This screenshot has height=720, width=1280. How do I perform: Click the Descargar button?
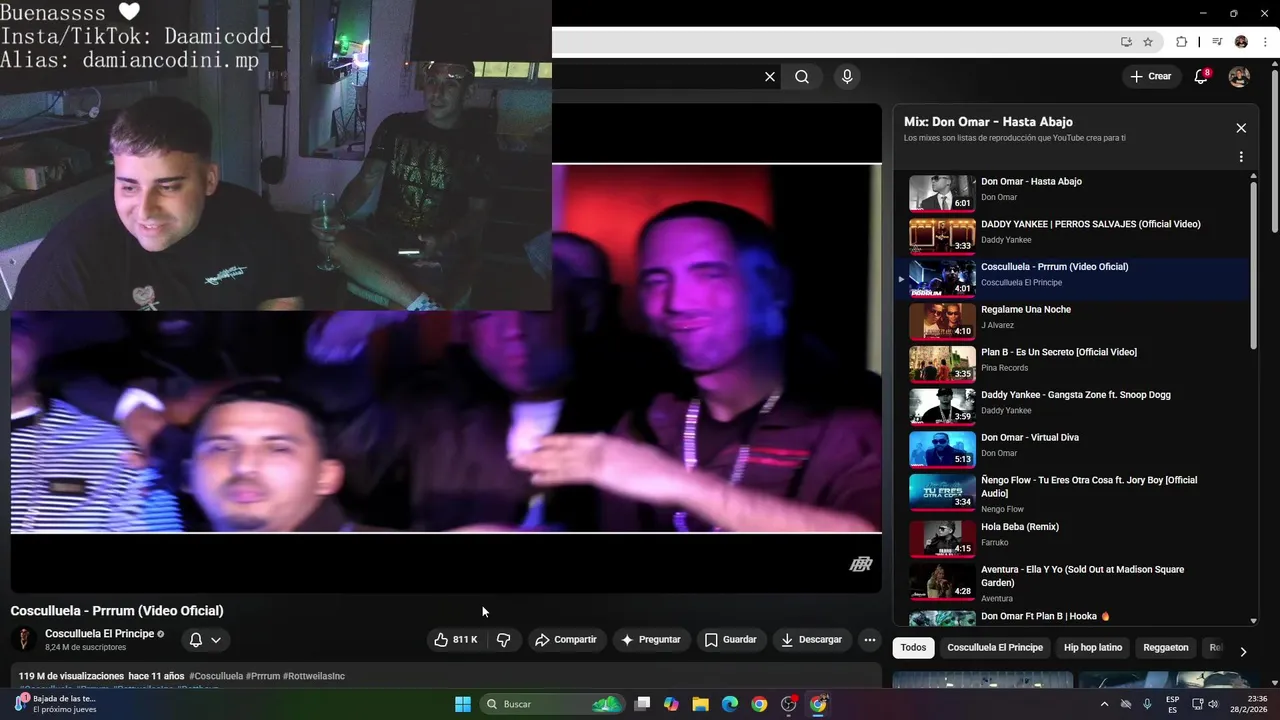(x=812, y=640)
